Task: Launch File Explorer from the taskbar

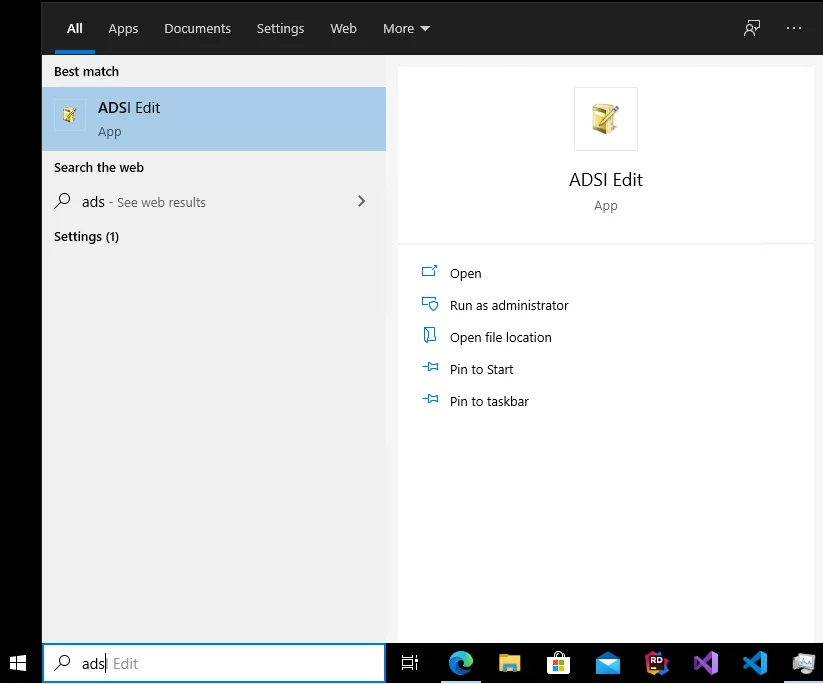Action: [510, 663]
